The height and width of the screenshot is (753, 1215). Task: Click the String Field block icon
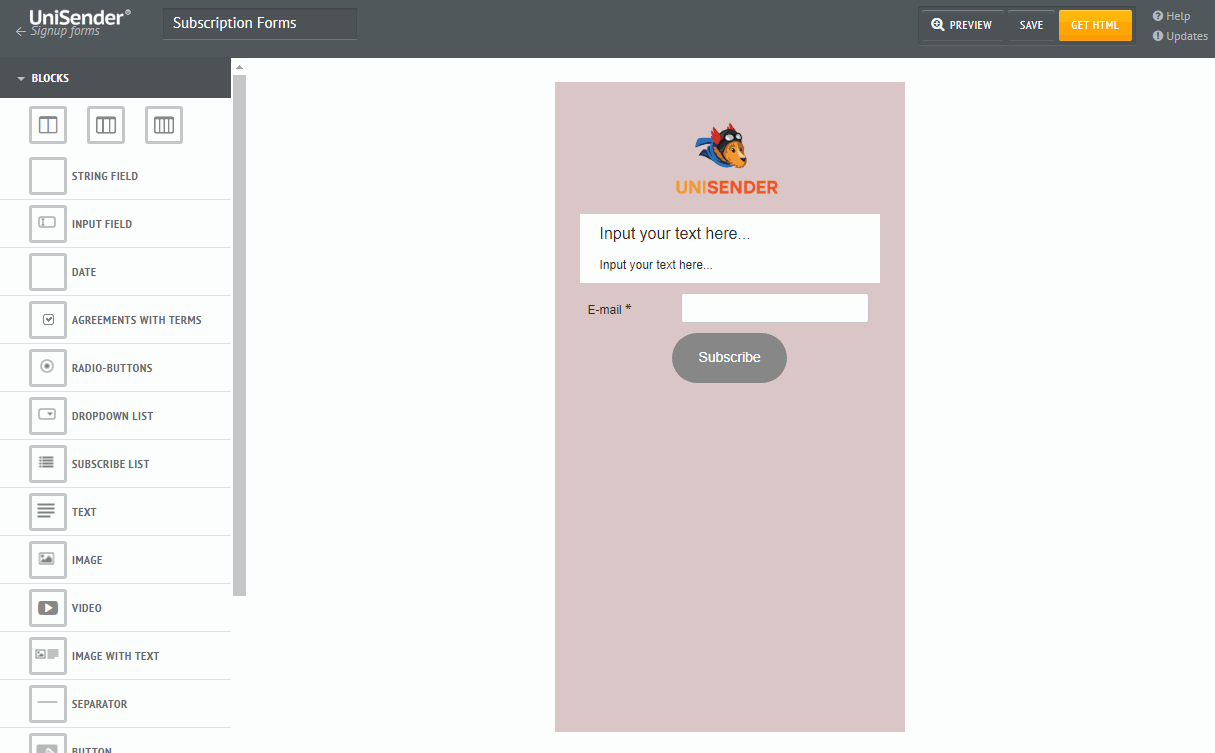coord(48,176)
